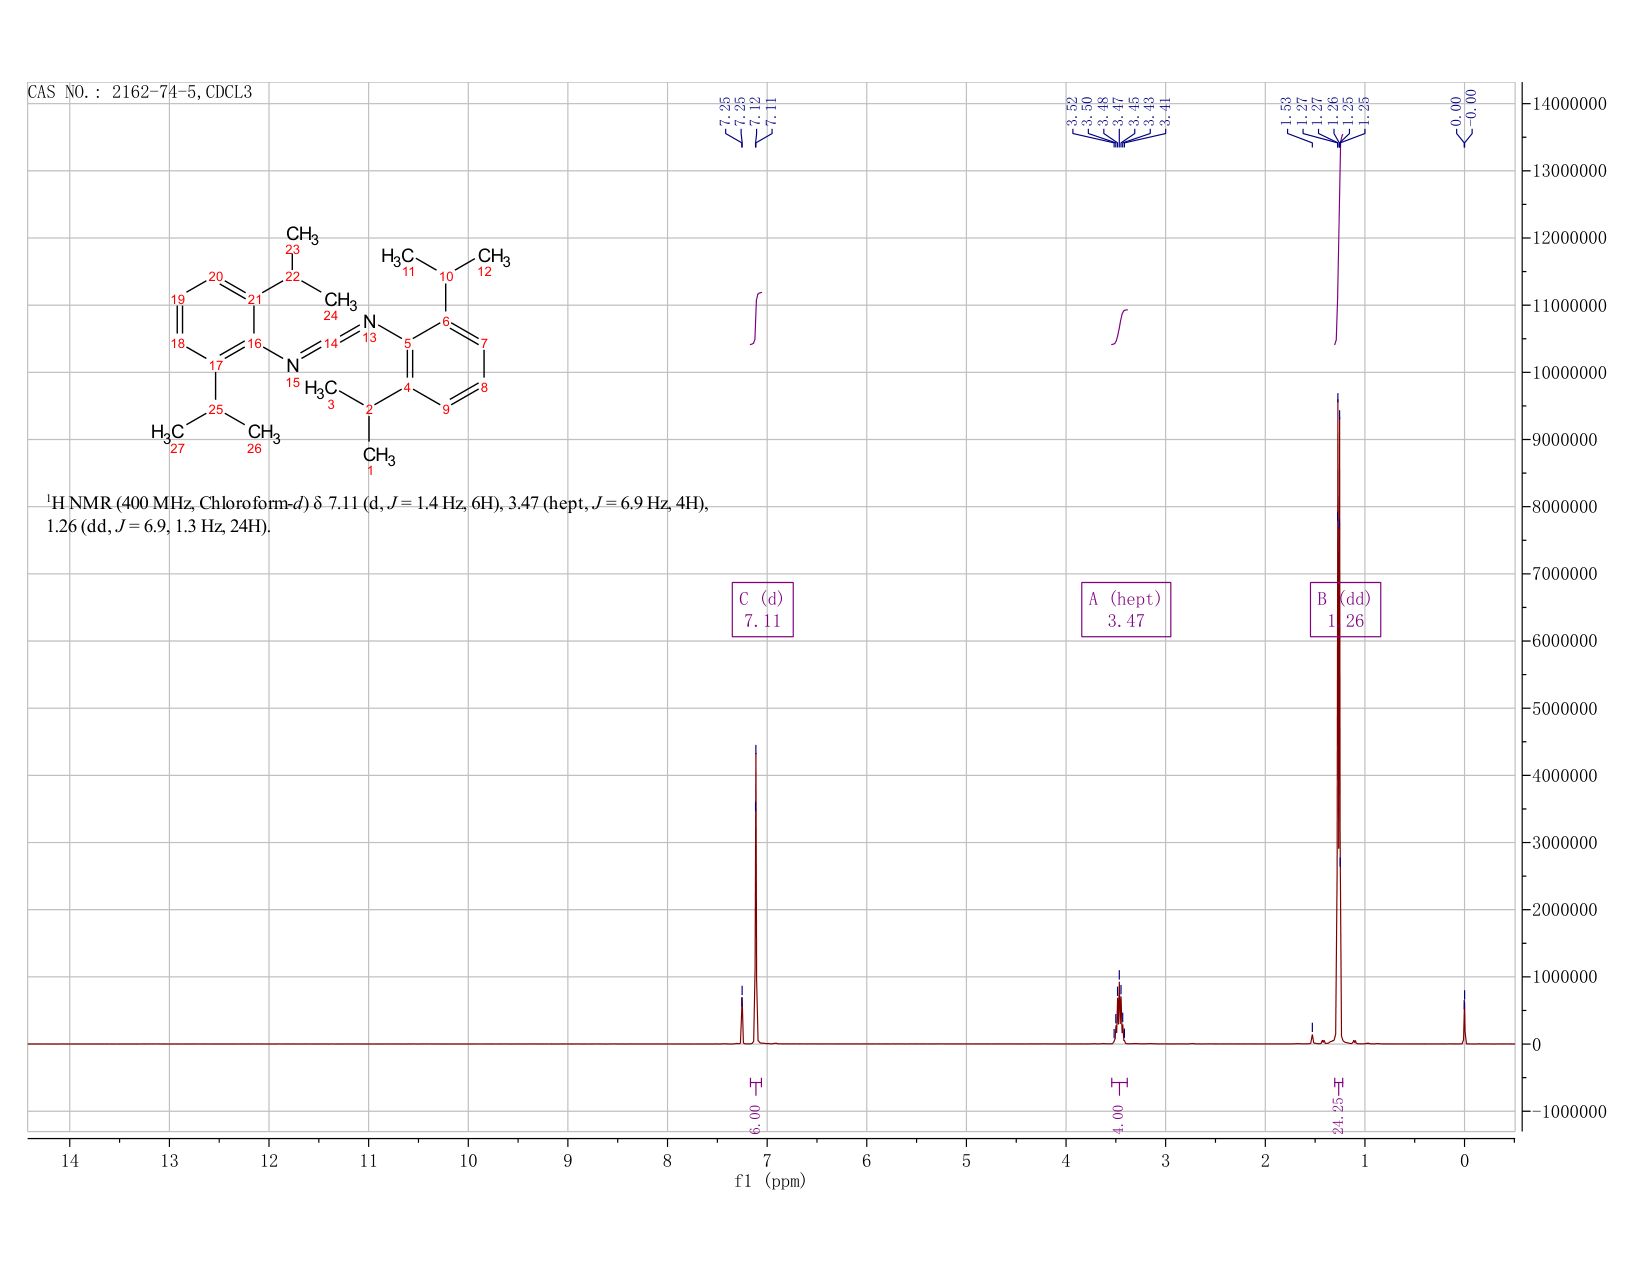Click the CAS NO.: 2162-74-5 title text
Image resolution: width=1650 pixels, height=1275 pixels.
coord(140,92)
